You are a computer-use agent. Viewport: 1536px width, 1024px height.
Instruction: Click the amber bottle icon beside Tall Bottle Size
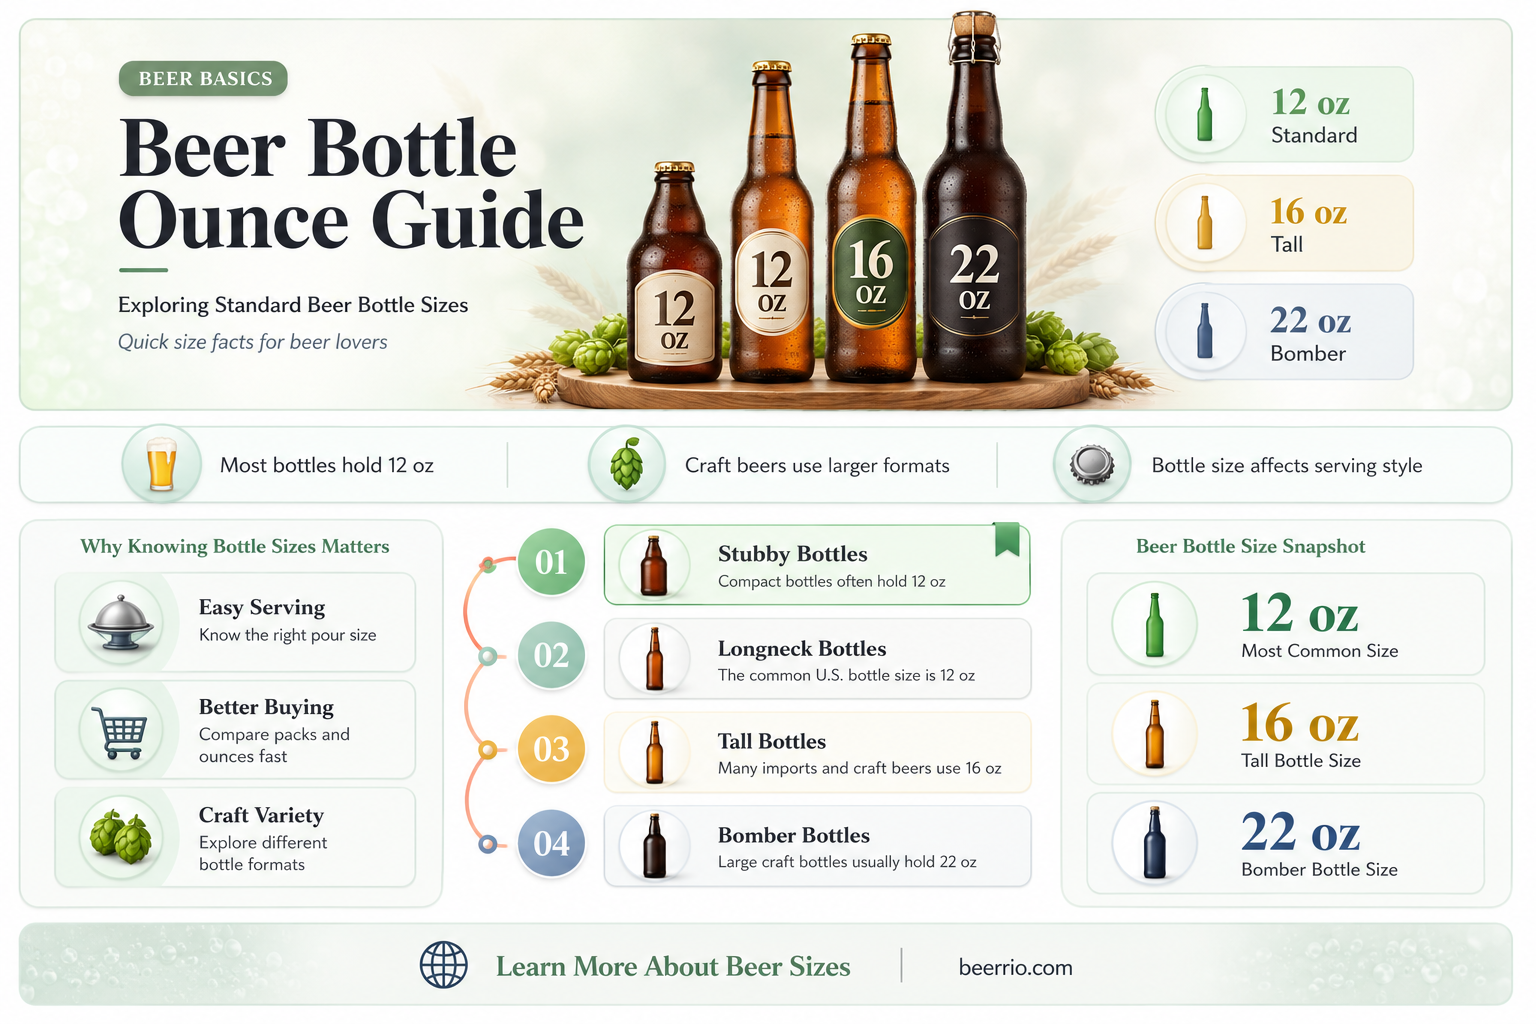[x=1155, y=735]
